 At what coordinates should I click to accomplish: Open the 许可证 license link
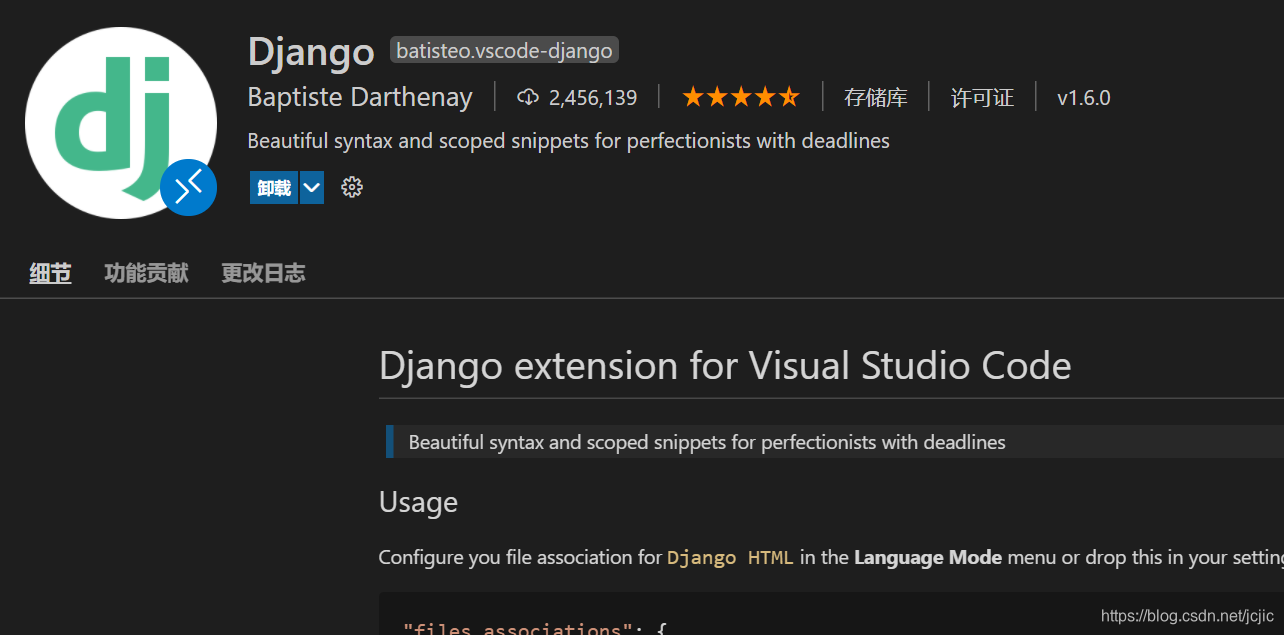[982, 97]
